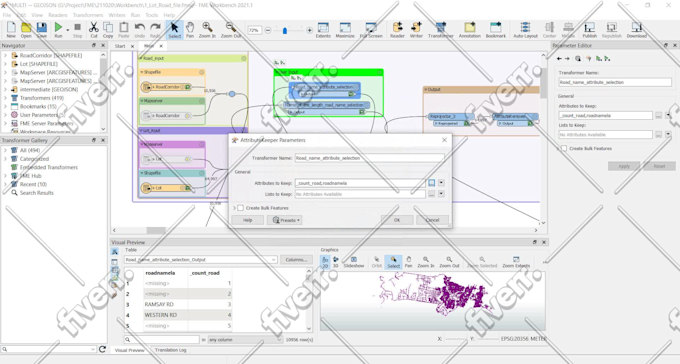Image resolution: width=680 pixels, height=364 pixels.
Task: Open the Tools menu
Action: [151, 15]
